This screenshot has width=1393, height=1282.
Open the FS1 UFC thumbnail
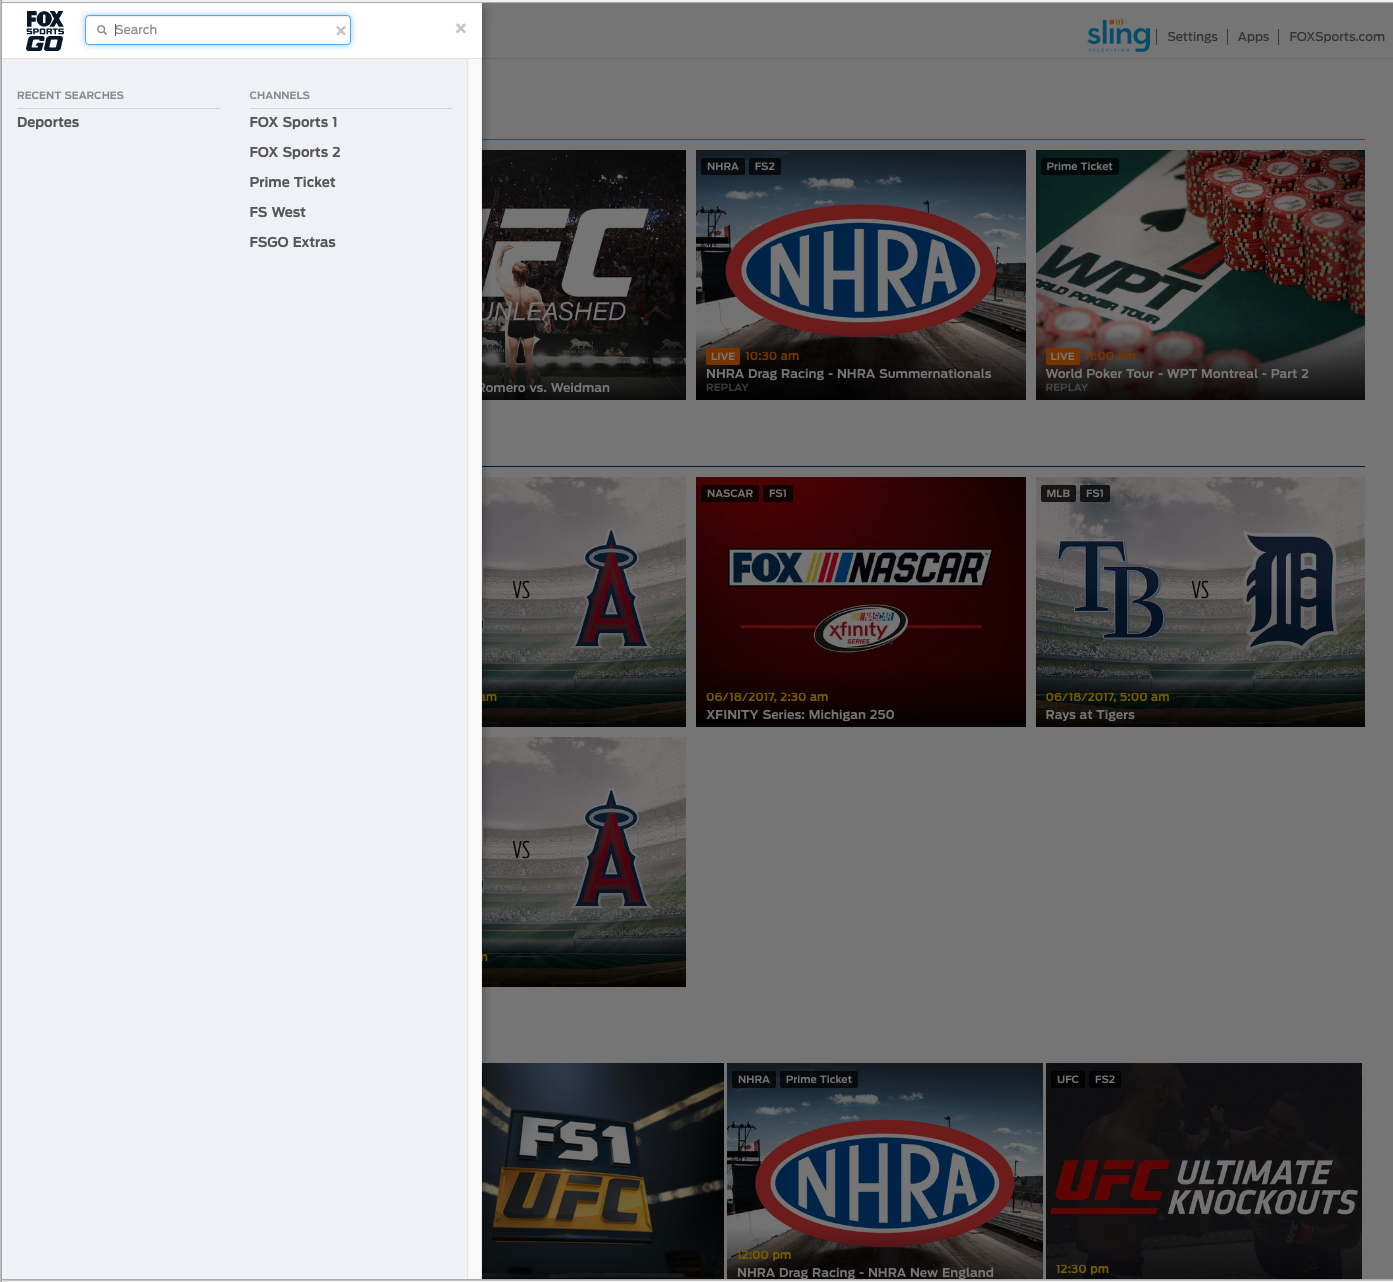pyautogui.click(x=603, y=1171)
